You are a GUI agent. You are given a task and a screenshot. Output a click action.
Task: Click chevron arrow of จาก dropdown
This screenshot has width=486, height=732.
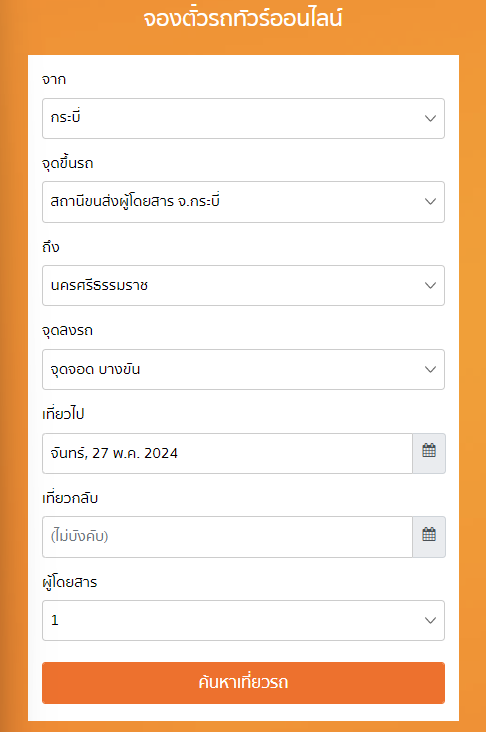point(430,119)
